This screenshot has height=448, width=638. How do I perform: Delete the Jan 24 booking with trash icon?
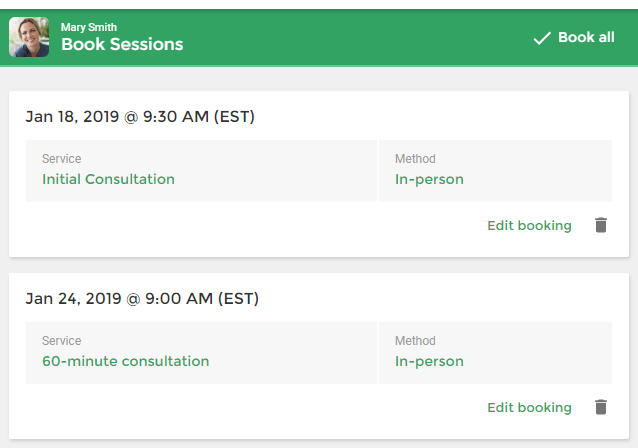601,407
